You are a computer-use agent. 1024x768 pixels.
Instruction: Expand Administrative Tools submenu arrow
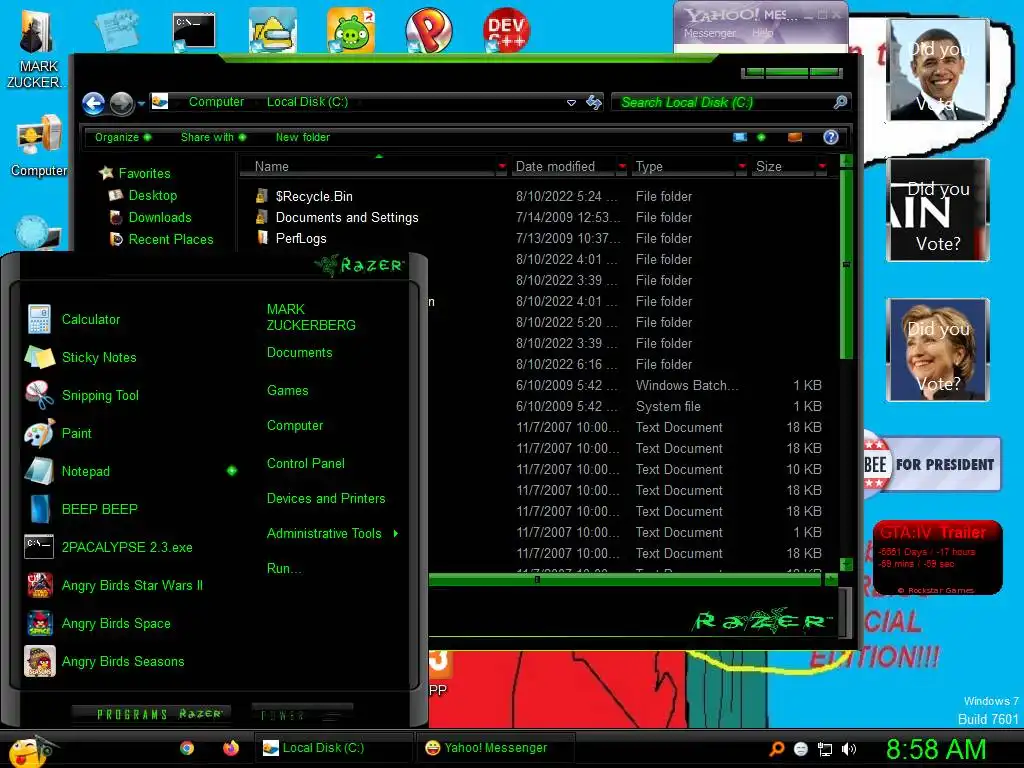pyautogui.click(x=396, y=534)
